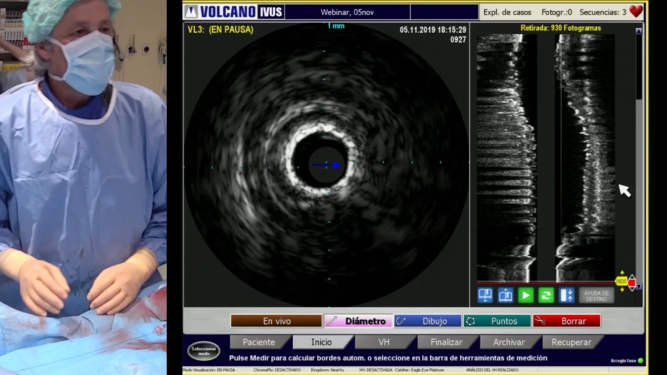Viewport: 667px width, 375px height.
Task: Select the Puntos measurement tool
Action: click(497, 321)
